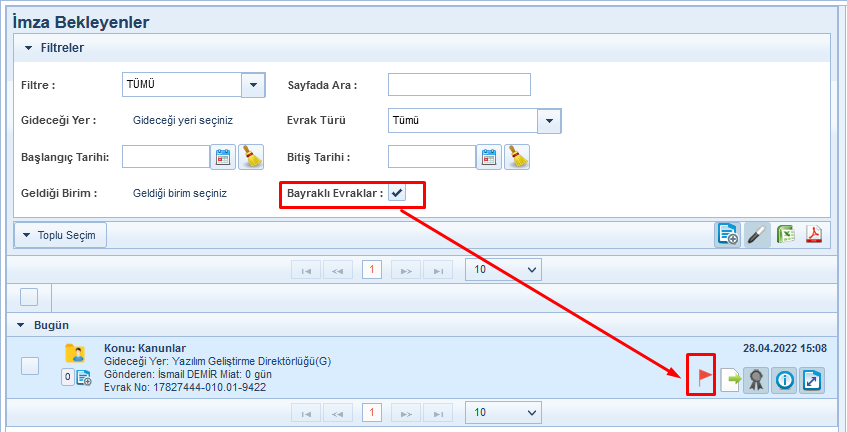Uncheck the Bayraklı Evraklar checkbox
Image resolution: width=847 pixels, height=432 pixels.
[396, 193]
